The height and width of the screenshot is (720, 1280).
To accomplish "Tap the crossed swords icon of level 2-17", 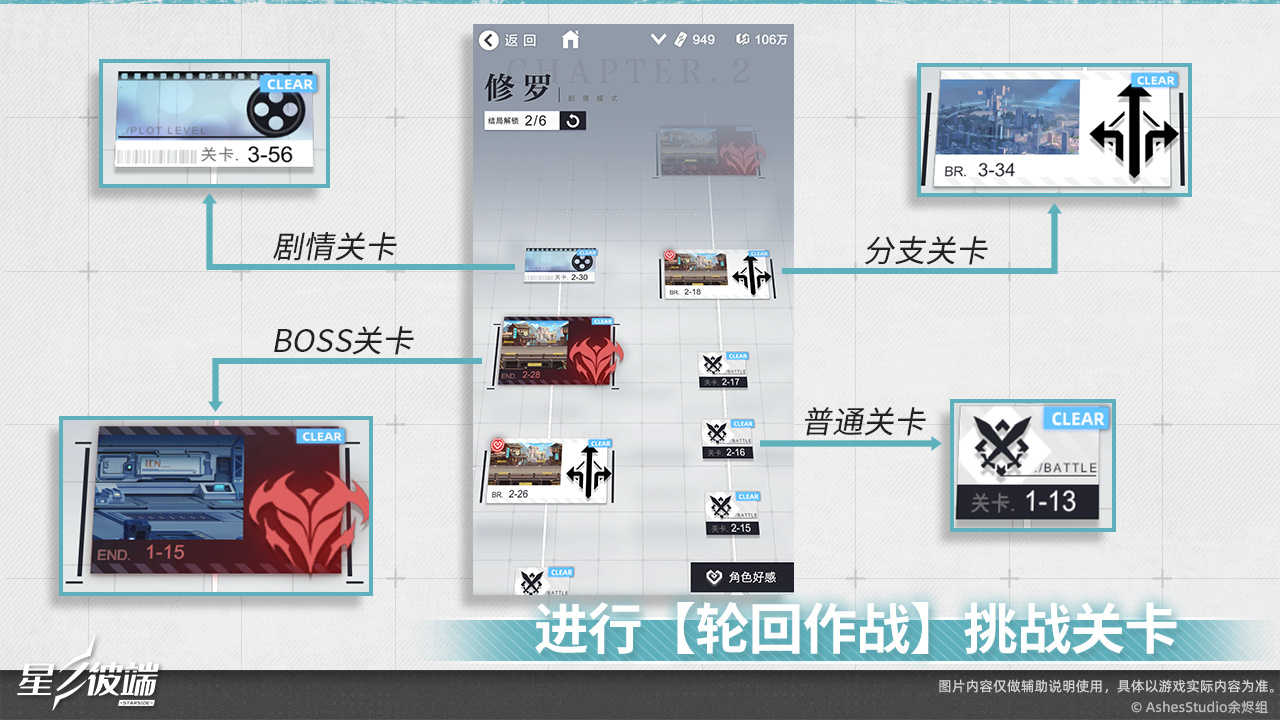I will click(x=714, y=364).
